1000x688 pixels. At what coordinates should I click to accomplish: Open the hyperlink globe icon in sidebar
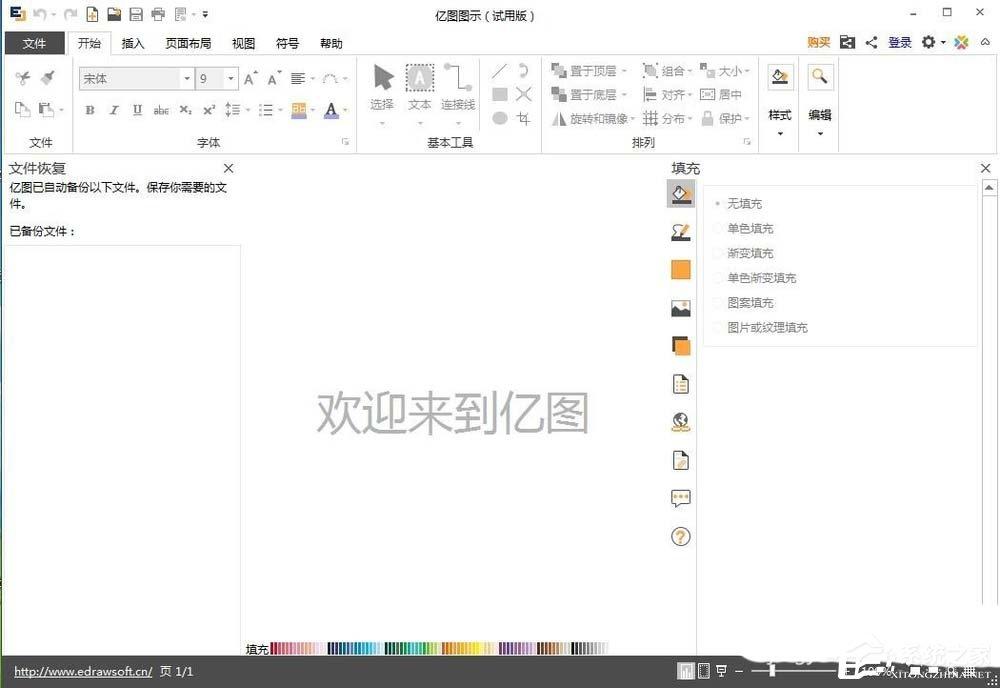pyautogui.click(x=680, y=422)
